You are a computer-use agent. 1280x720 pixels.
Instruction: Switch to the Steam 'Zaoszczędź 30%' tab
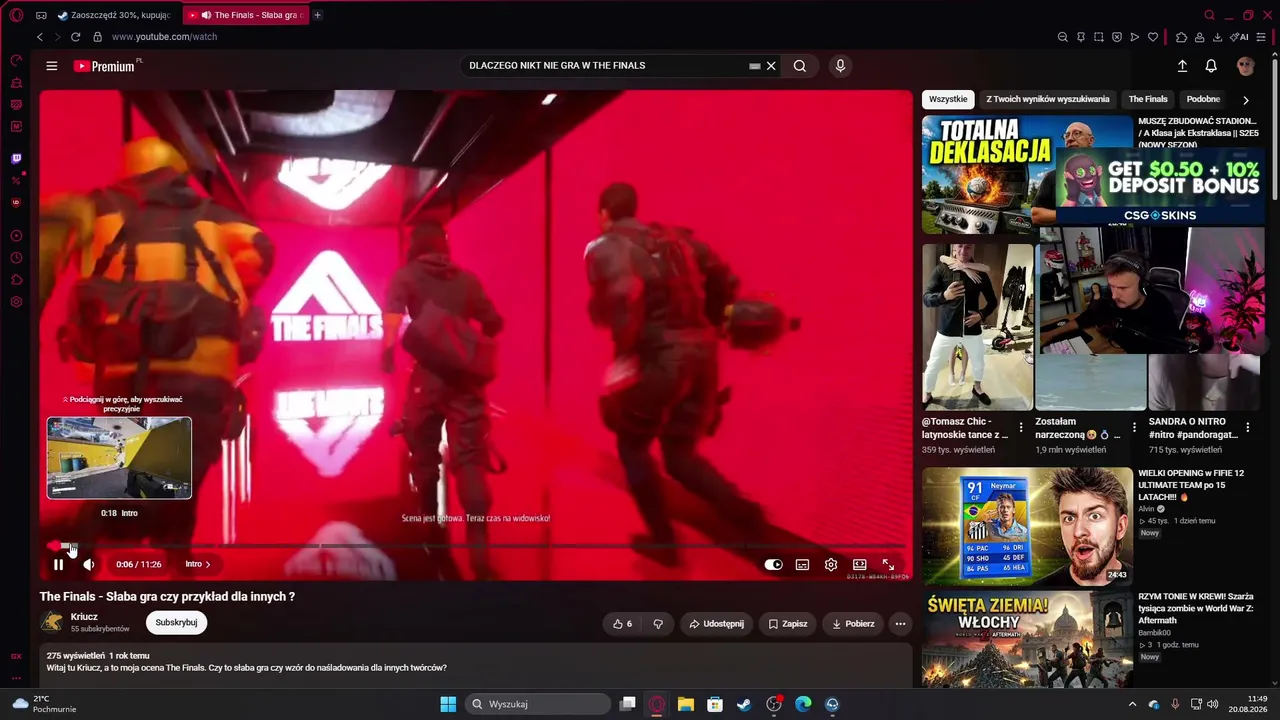tap(114, 15)
